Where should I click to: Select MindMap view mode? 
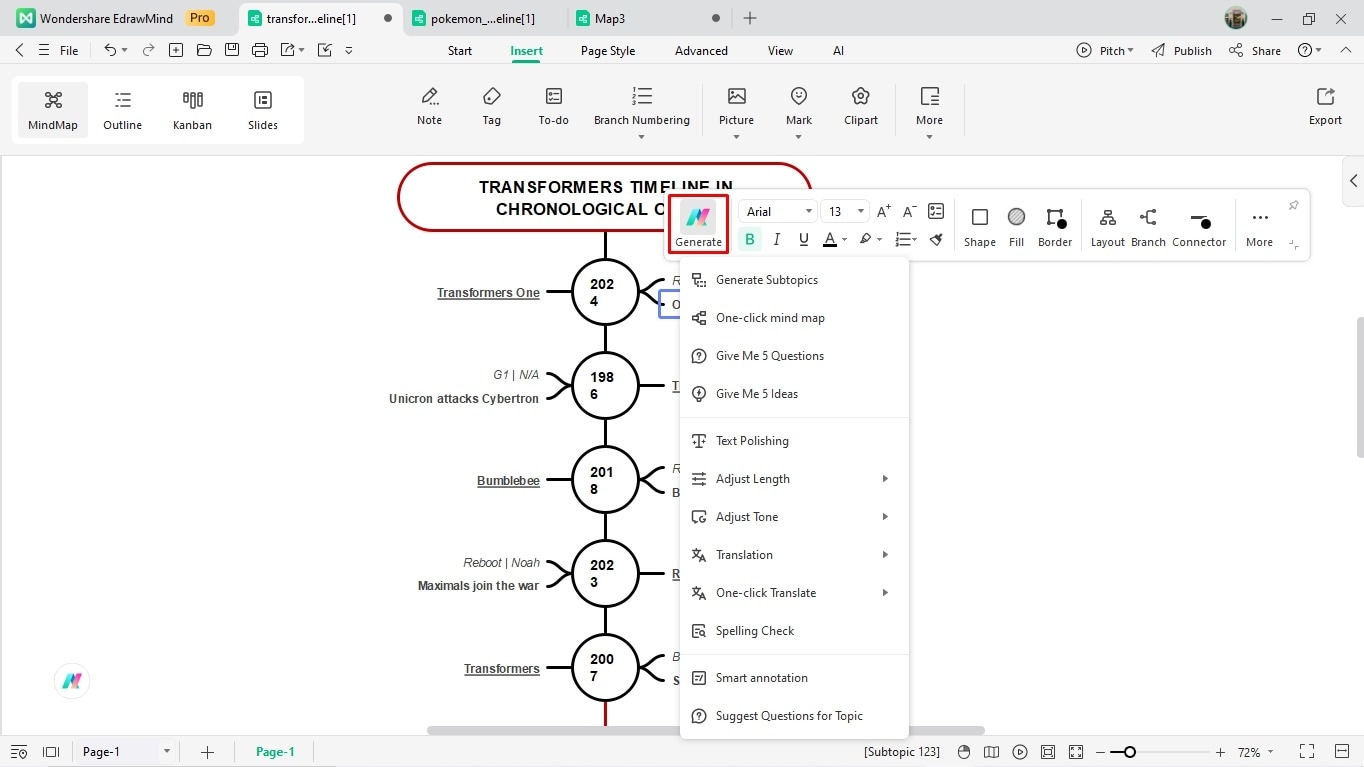pyautogui.click(x=53, y=110)
